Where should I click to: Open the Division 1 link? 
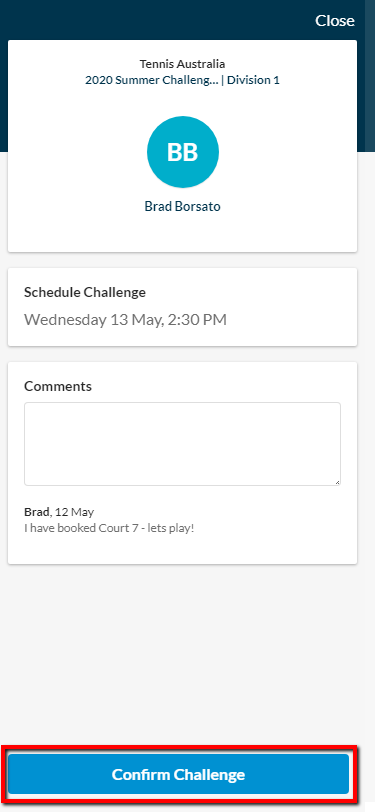(253, 80)
